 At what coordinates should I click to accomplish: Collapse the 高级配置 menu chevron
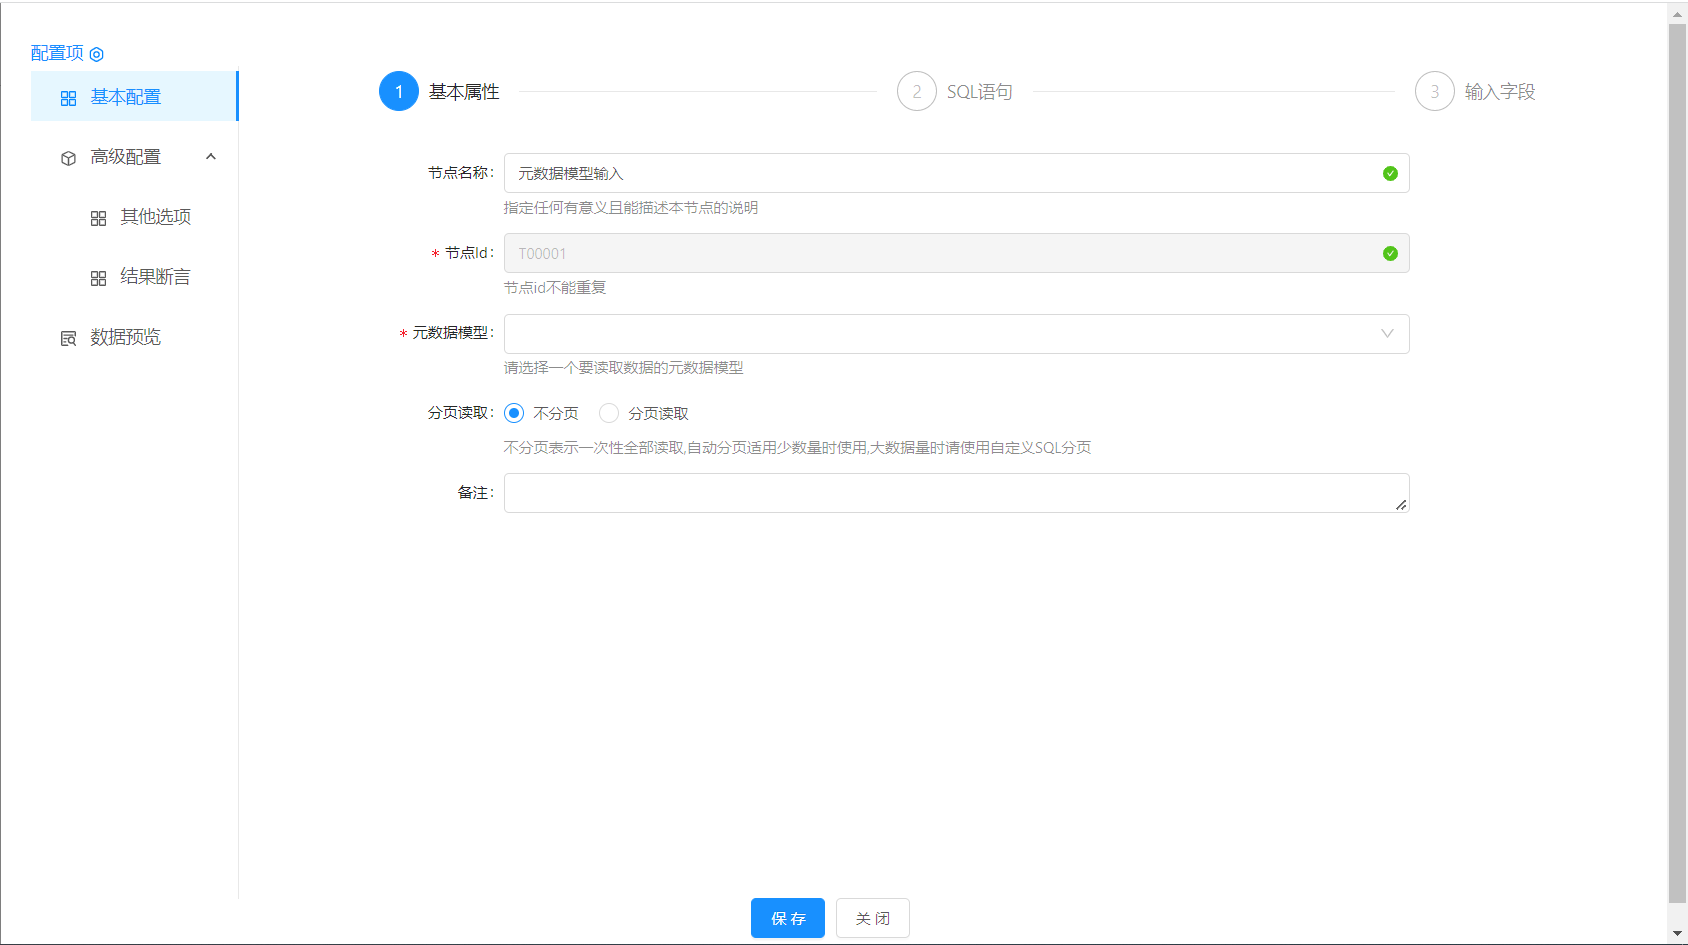211,157
